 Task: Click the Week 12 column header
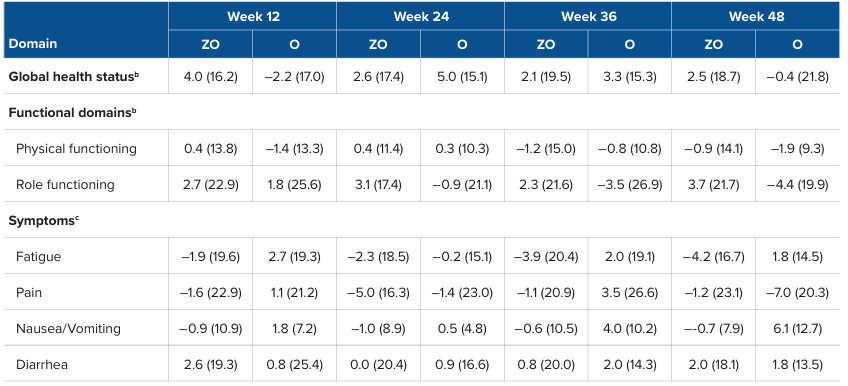pyautogui.click(x=252, y=17)
